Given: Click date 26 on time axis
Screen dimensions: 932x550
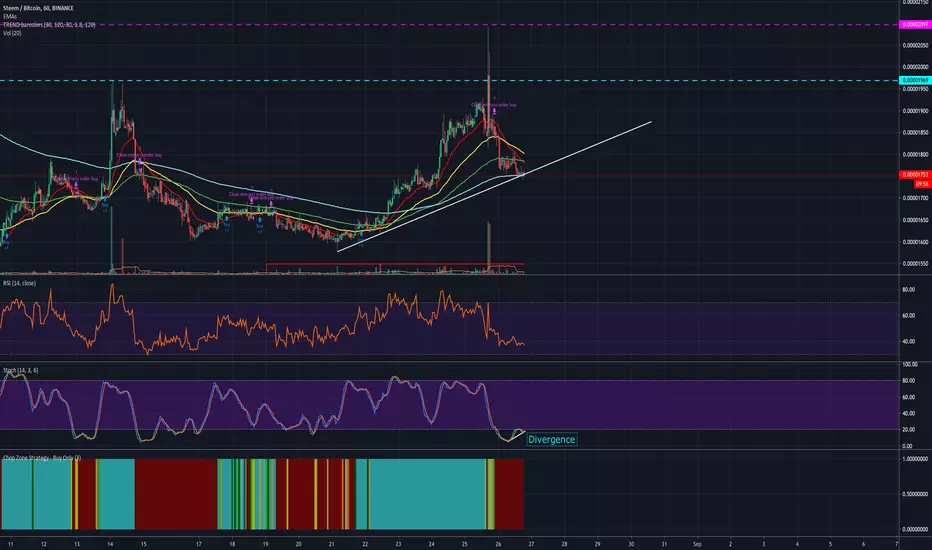Looking at the screenshot, I should [x=498, y=544].
